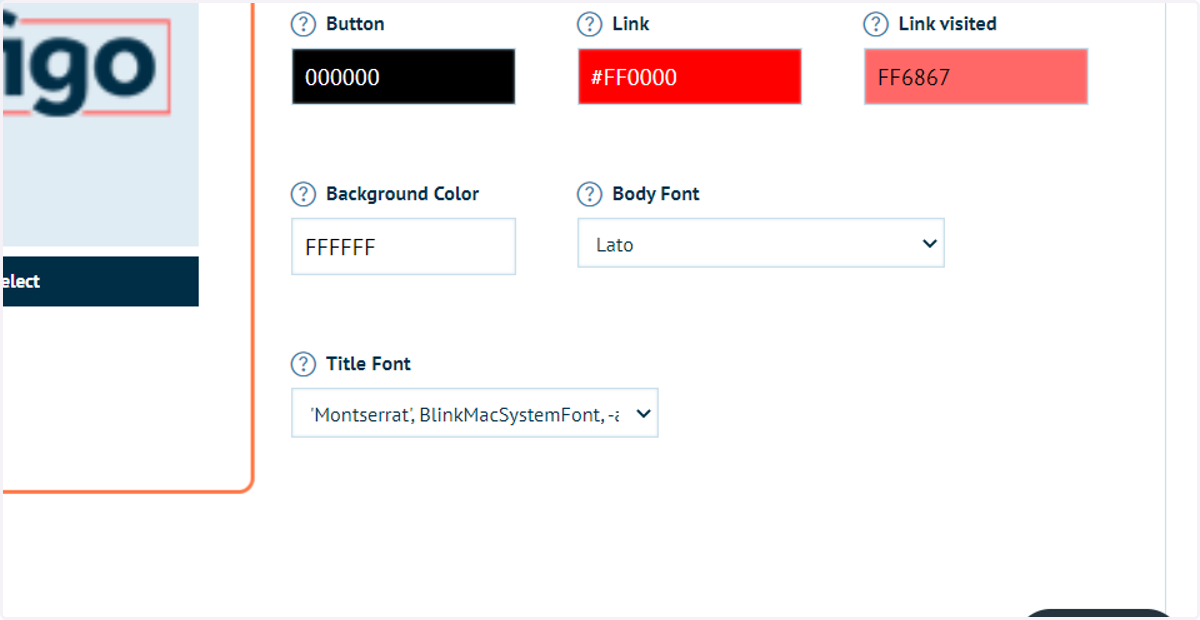1200x620 pixels.
Task: Click the dark Select button under logo
Action: [x=100, y=281]
